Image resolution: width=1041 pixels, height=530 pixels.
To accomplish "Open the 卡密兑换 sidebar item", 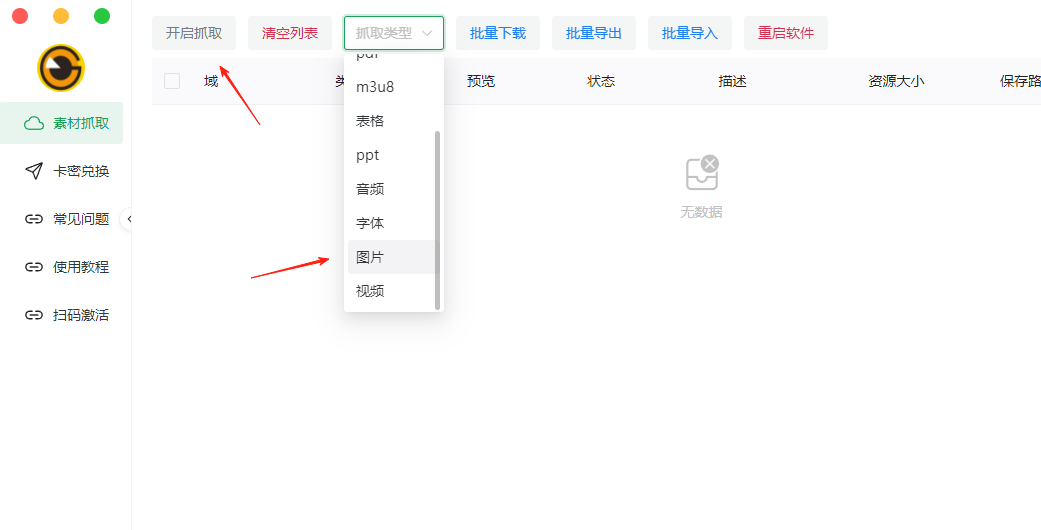I will point(62,171).
